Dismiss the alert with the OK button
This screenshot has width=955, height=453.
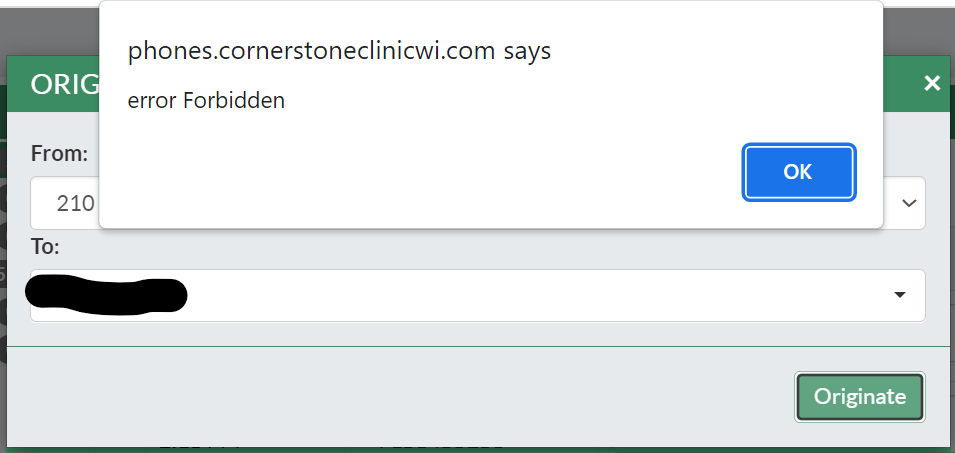click(798, 172)
